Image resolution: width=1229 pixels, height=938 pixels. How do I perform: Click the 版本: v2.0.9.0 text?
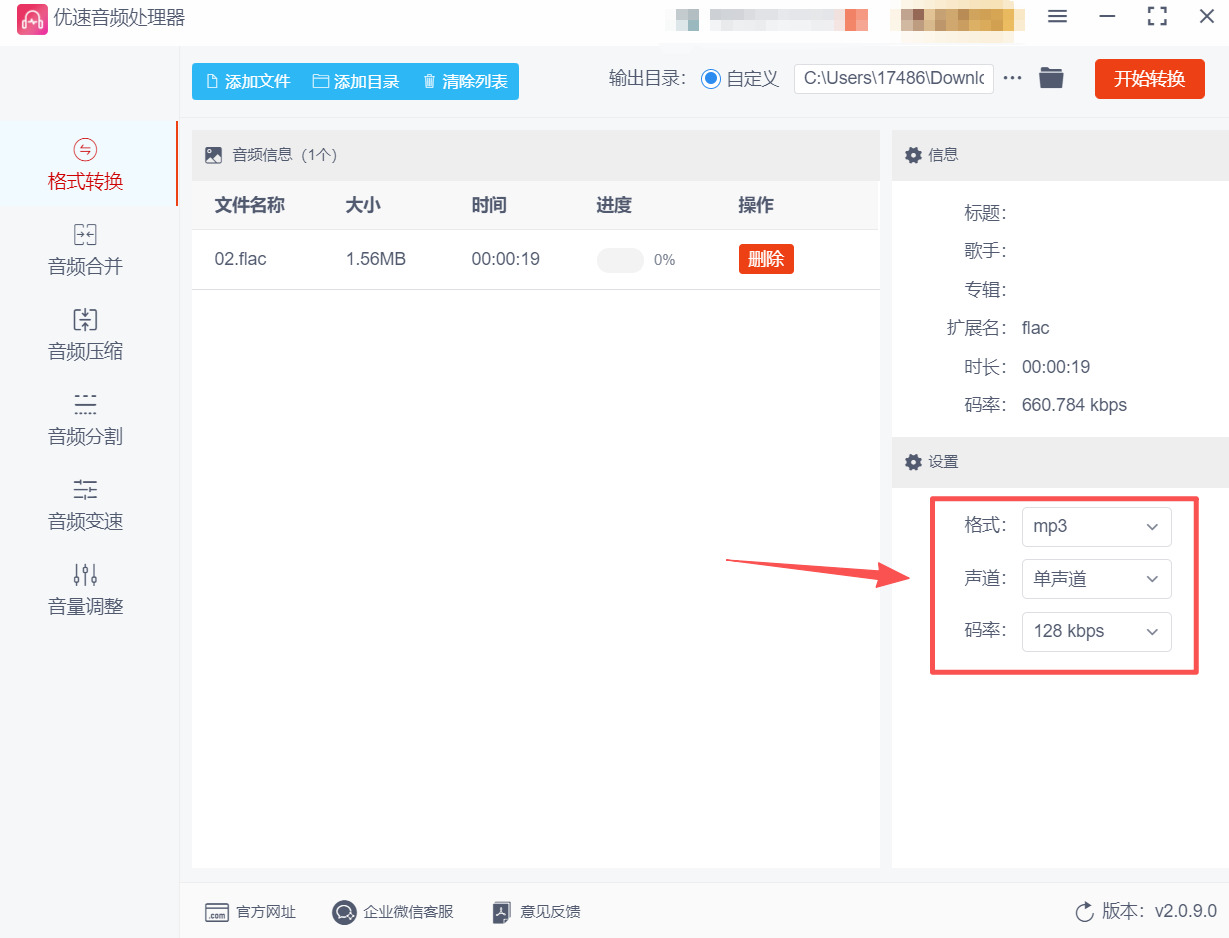coord(1159,911)
